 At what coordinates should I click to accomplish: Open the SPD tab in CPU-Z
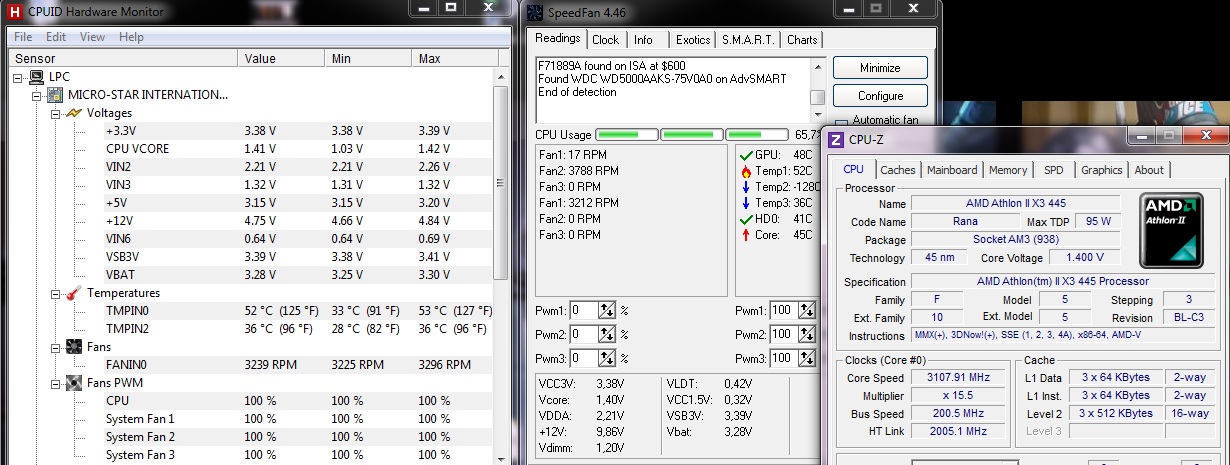point(1054,170)
